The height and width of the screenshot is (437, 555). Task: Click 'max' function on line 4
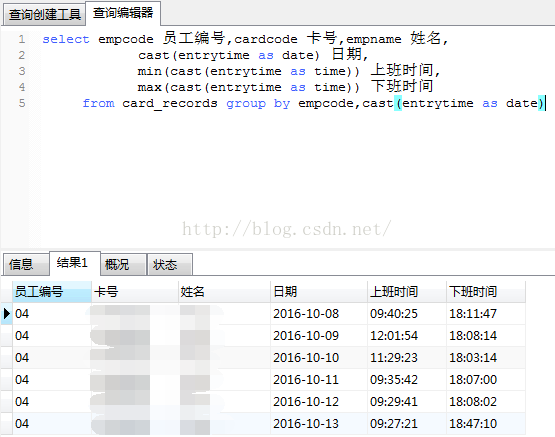click(149, 87)
